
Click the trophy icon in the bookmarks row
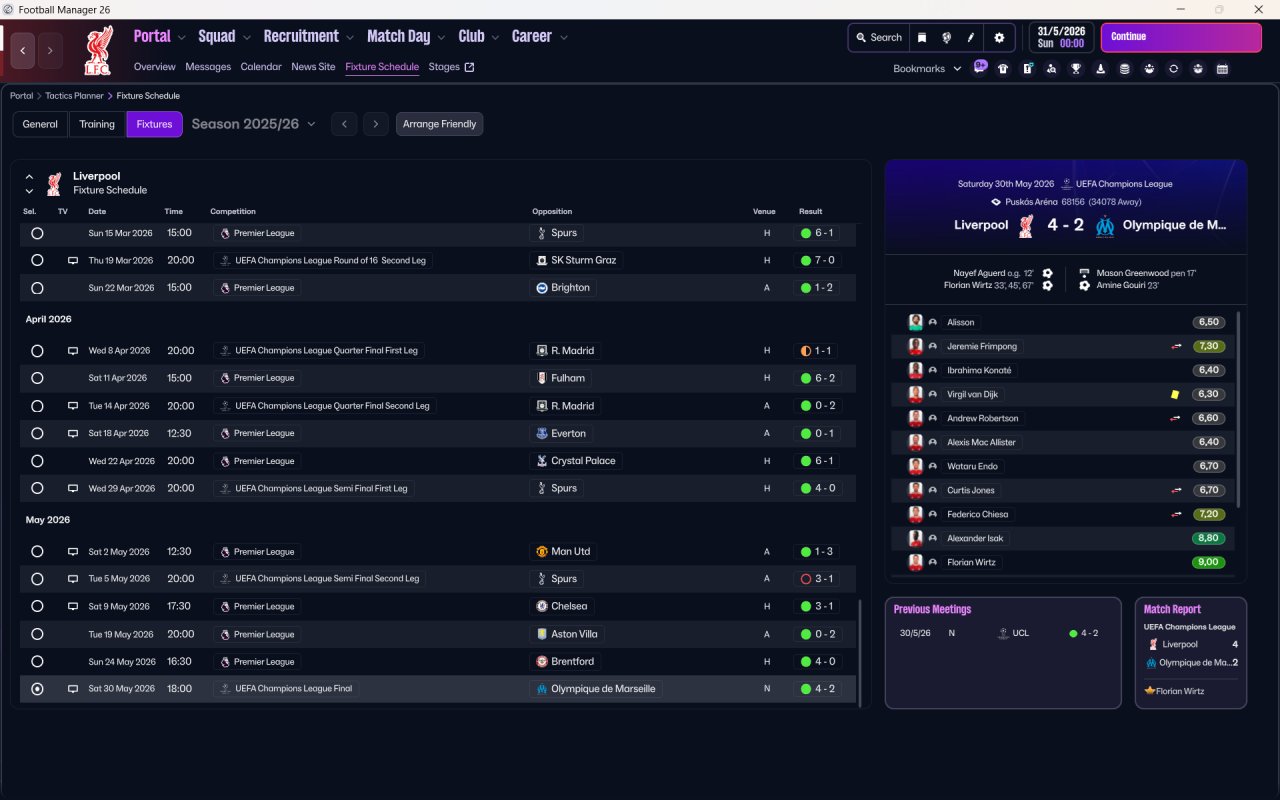pyautogui.click(x=1076, y=69)
